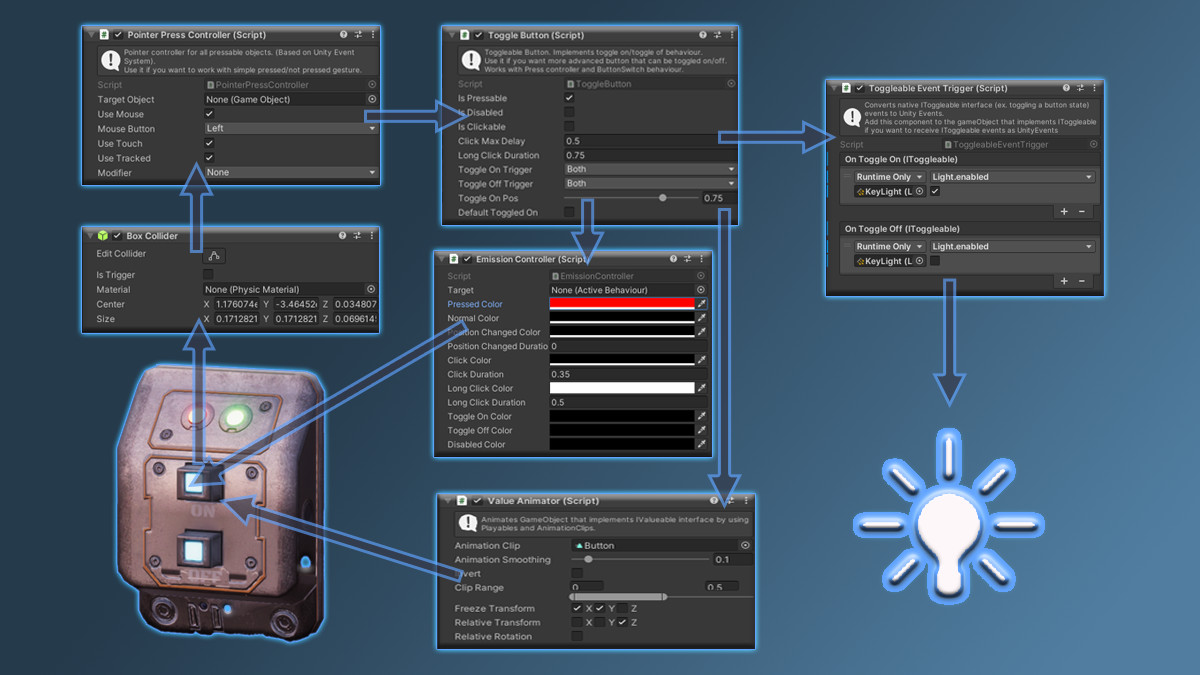
Task: Open Value Animator three-dot options menu
Action: 745,501
